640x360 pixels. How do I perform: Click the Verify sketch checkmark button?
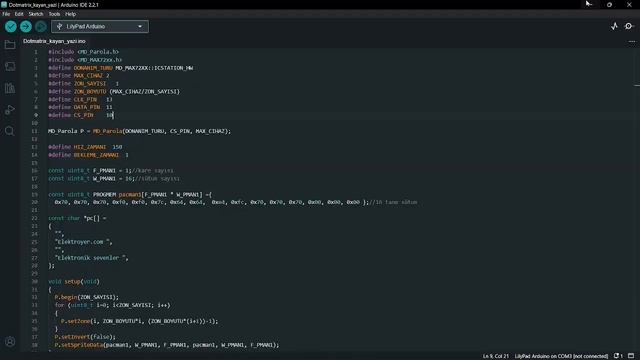pyautogui.click(x=11, y=27)
